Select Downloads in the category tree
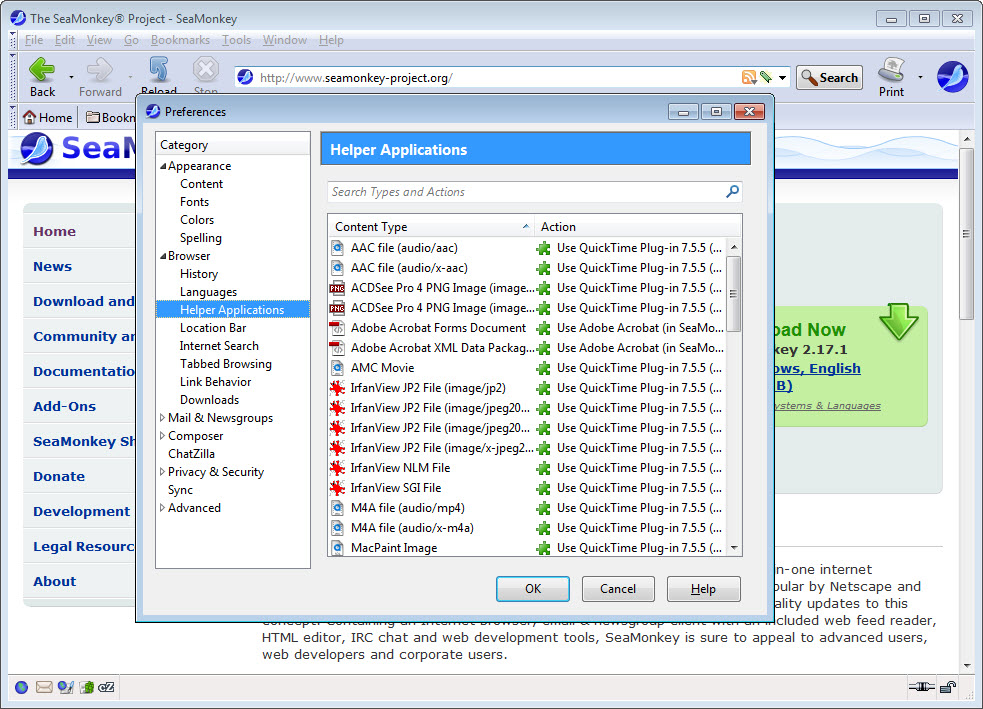 pos(209,400)
